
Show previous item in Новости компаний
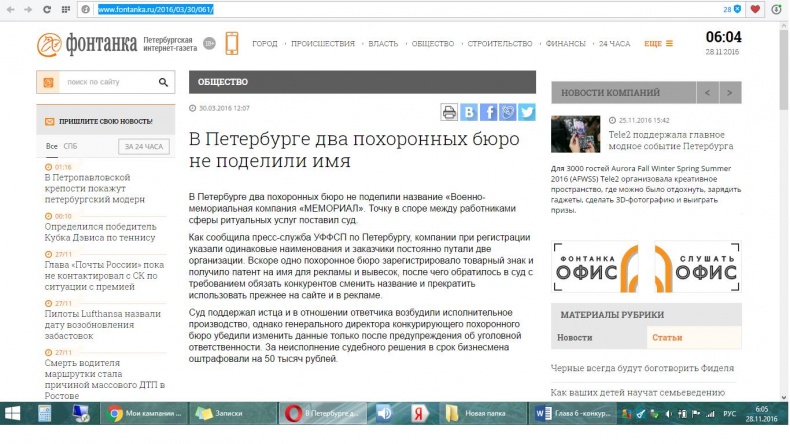[708, 92]
